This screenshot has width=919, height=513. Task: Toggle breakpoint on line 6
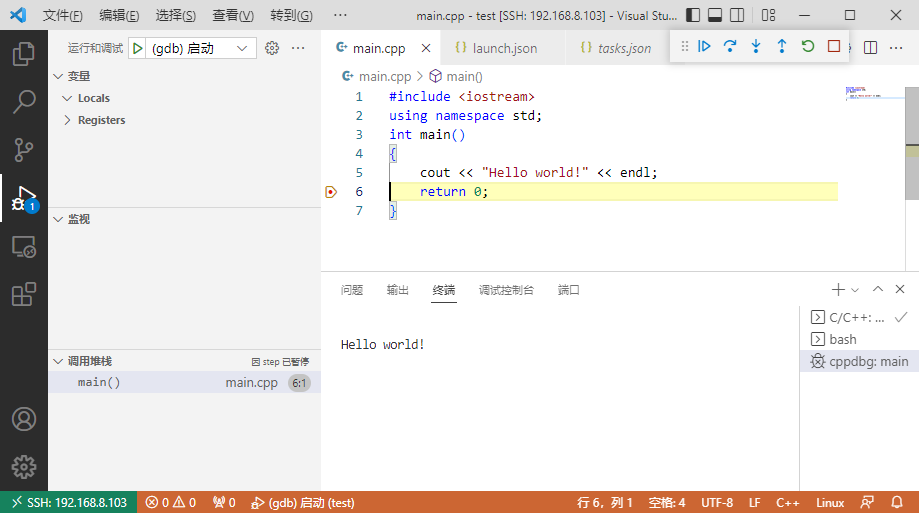pyautogui.click(x=331, y=192)
